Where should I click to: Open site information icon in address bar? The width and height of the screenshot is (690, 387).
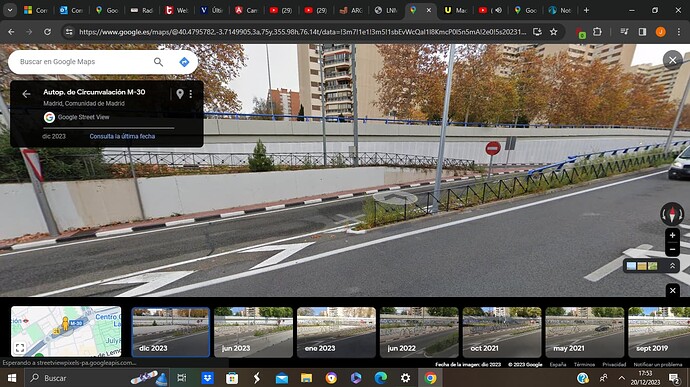(69, 32)
